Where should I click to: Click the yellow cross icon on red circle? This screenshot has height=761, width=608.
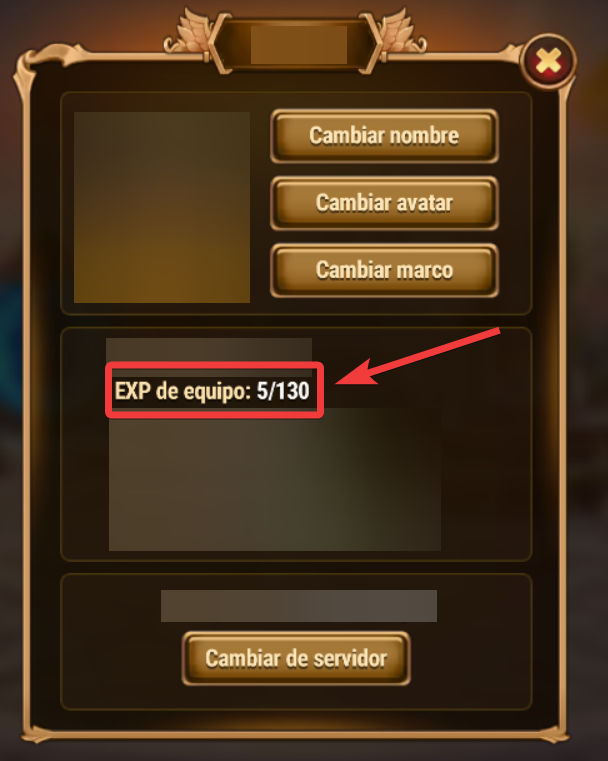pos(548,62)
